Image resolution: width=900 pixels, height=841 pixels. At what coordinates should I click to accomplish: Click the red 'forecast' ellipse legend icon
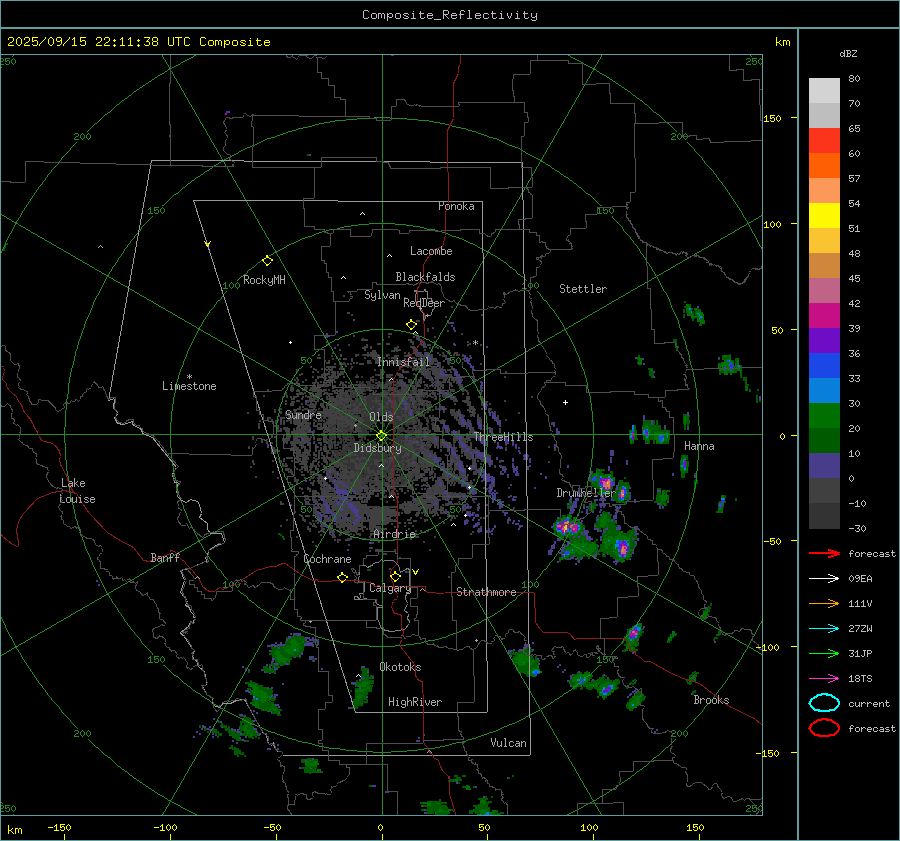(824, 728)
